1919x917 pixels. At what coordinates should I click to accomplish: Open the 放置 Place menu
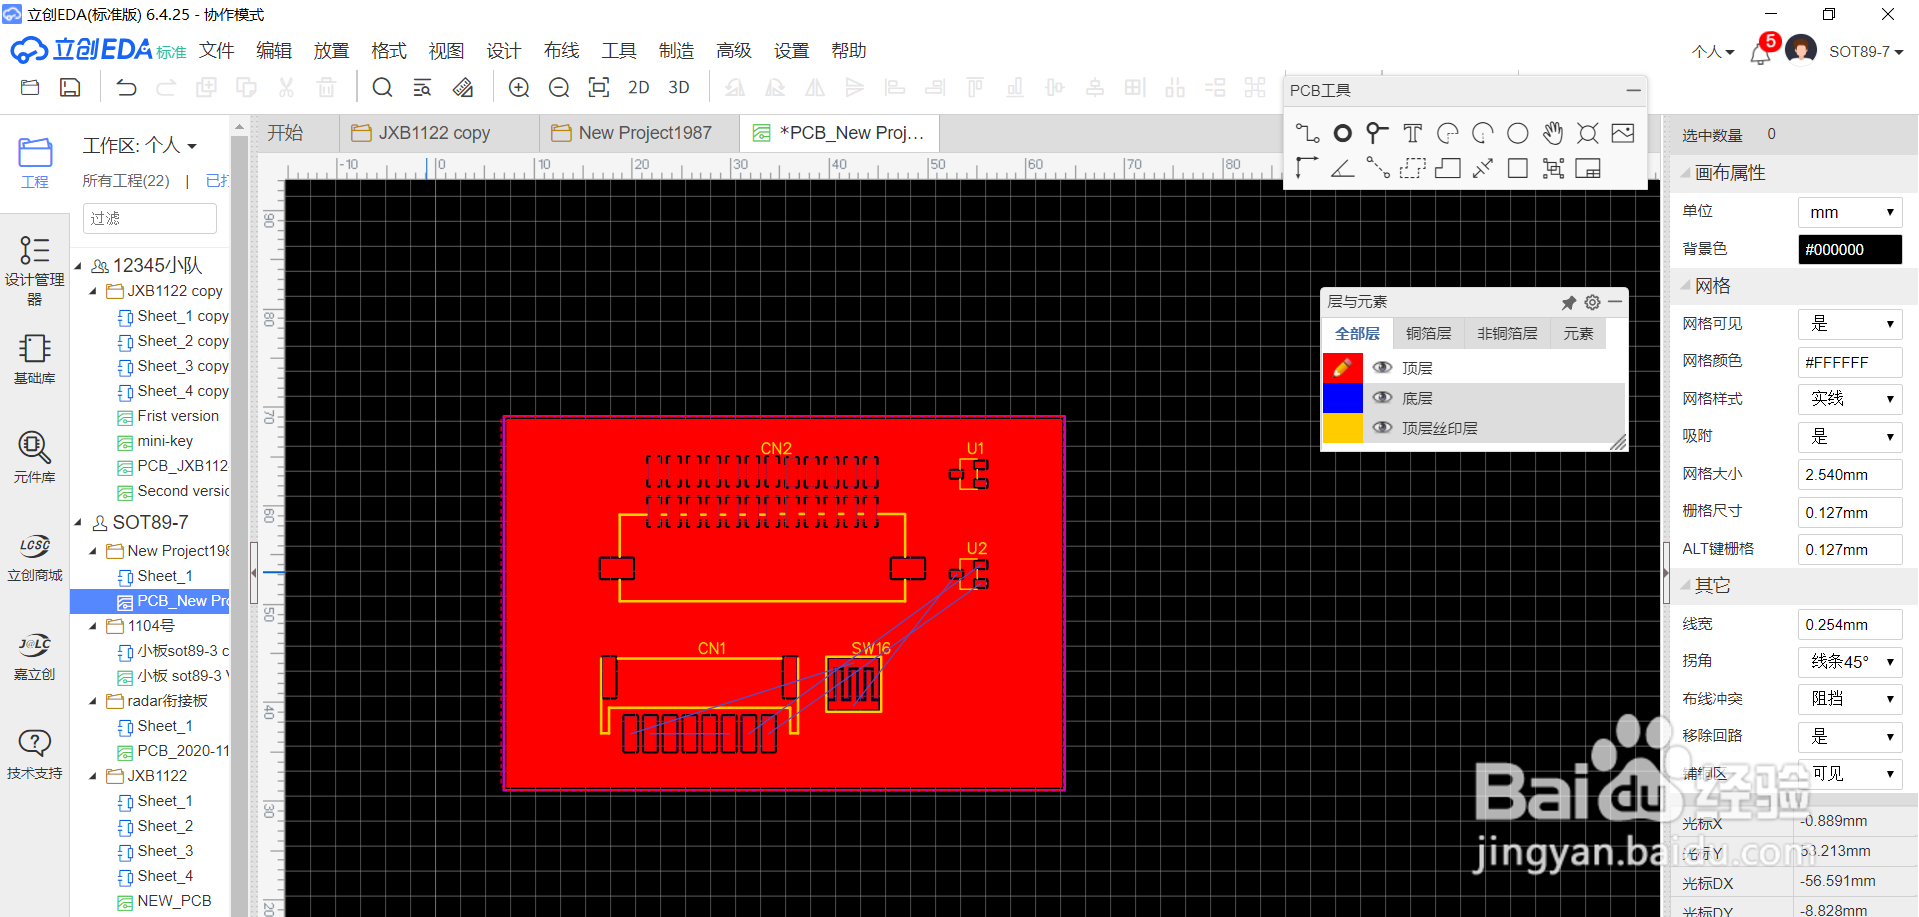click(331, 51)
